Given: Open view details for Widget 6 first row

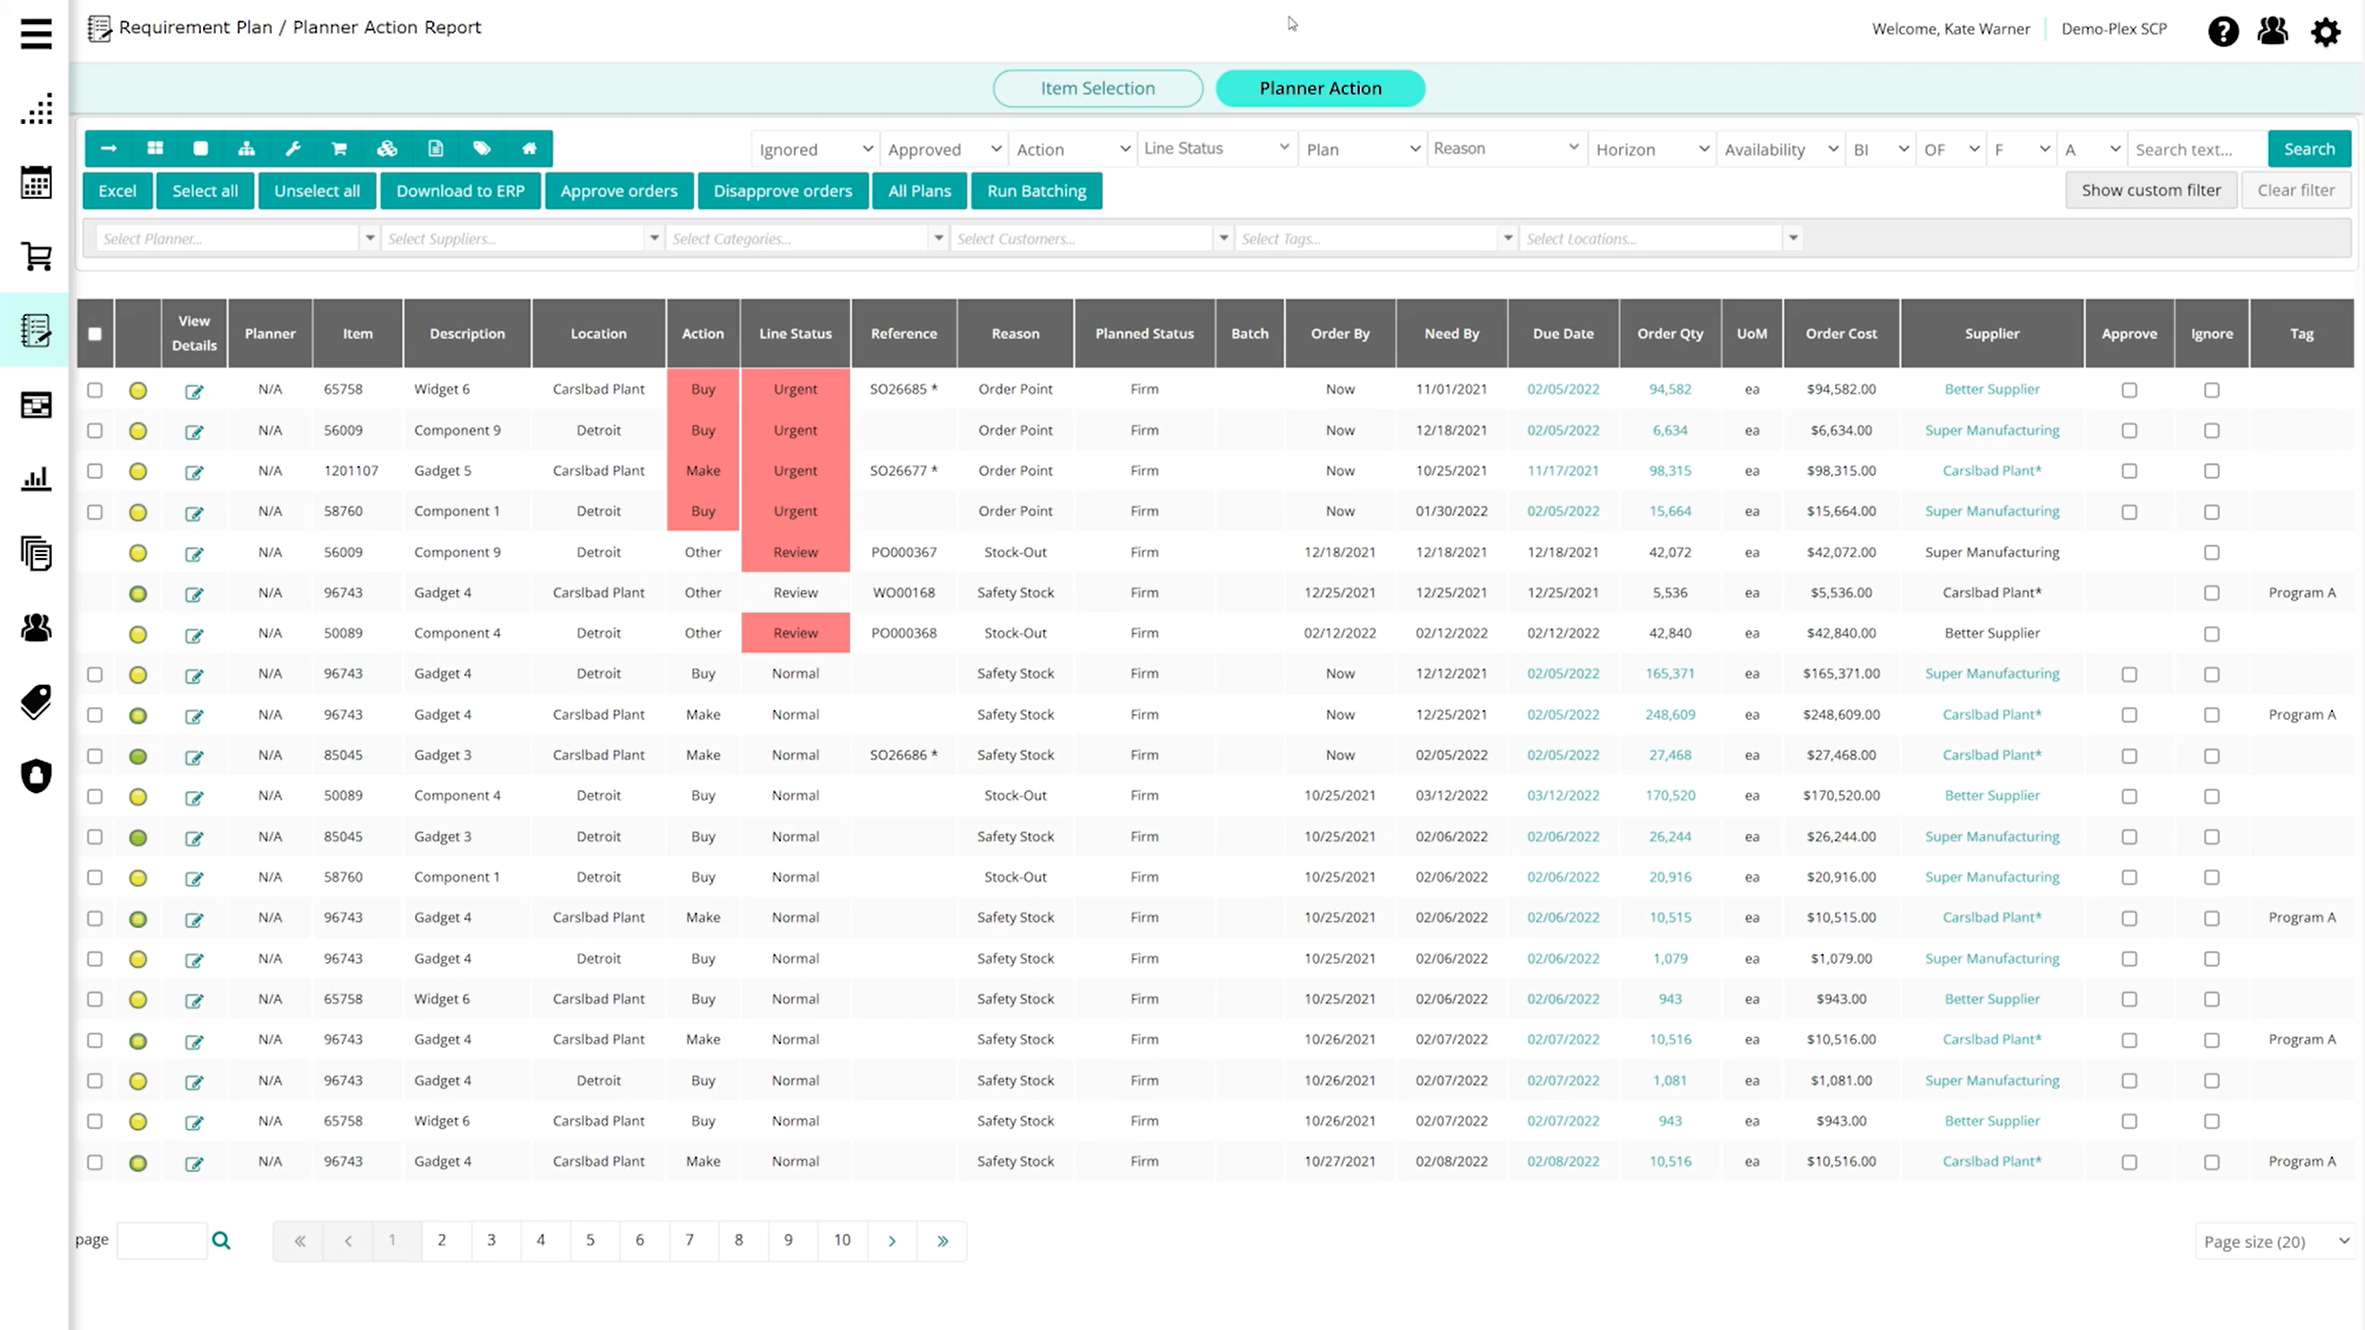Looking at the screenshot, I should (x=194, y=391).
